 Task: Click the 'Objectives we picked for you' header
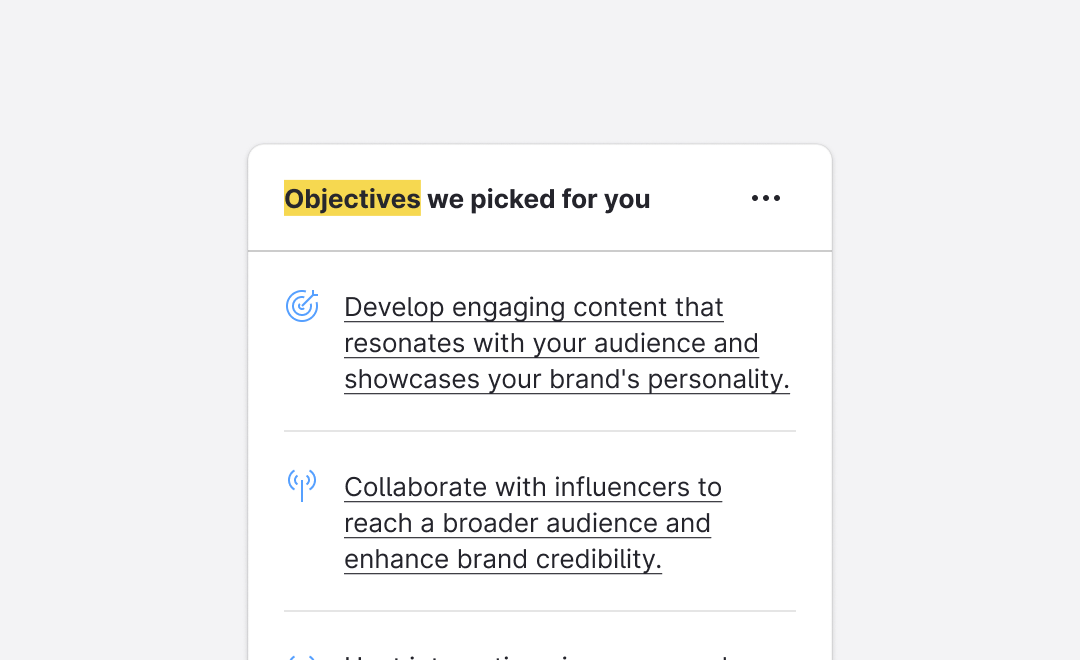(x=466, y=199)
